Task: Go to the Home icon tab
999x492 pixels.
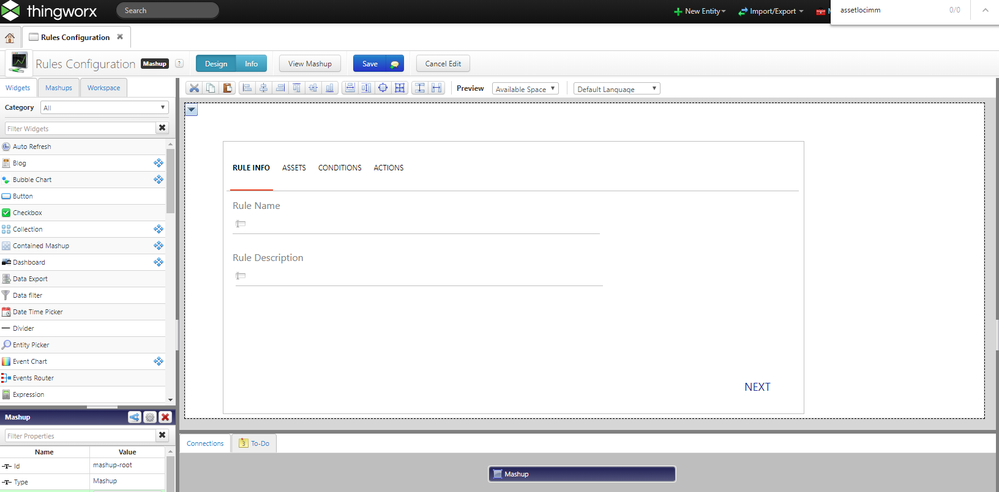Action: pos(10,38)
